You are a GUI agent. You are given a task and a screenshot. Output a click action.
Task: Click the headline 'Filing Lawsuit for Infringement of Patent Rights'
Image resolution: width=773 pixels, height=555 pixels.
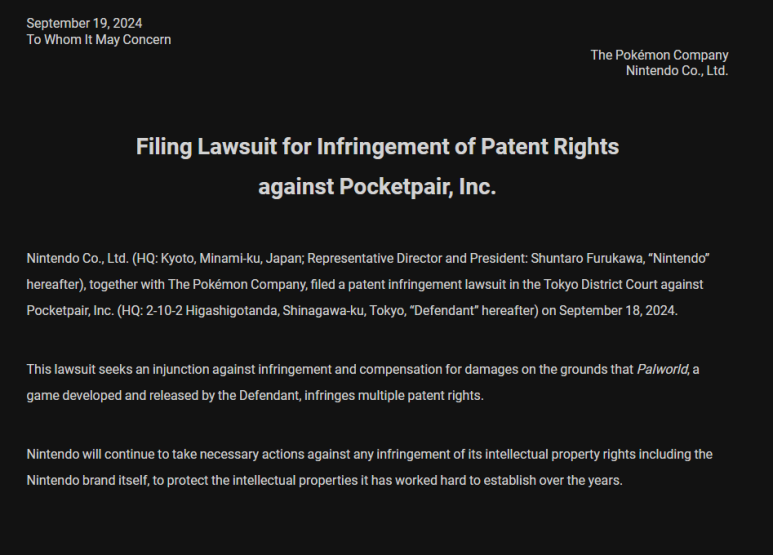(377, 147)
